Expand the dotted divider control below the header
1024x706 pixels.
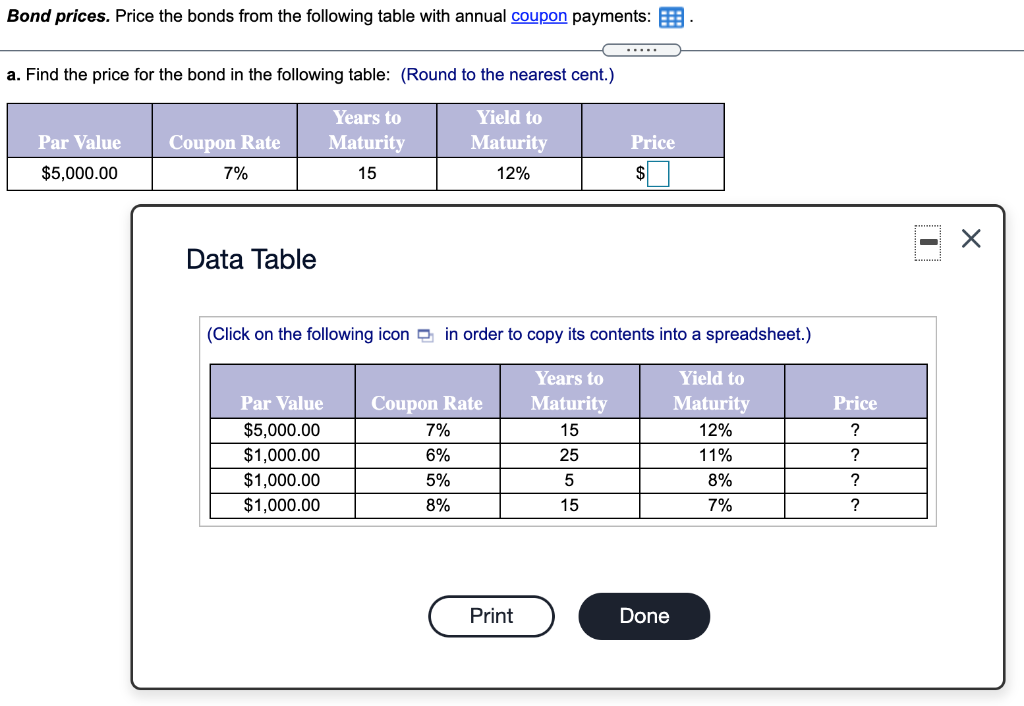tap(641, 49)
